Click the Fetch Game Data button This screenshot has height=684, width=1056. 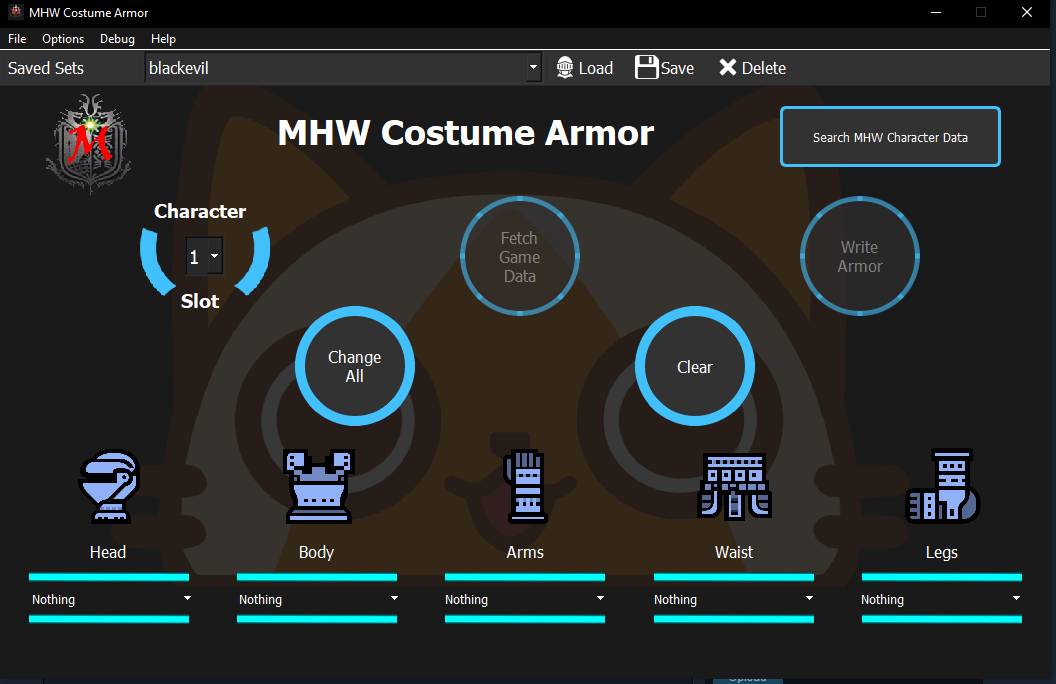519,256
